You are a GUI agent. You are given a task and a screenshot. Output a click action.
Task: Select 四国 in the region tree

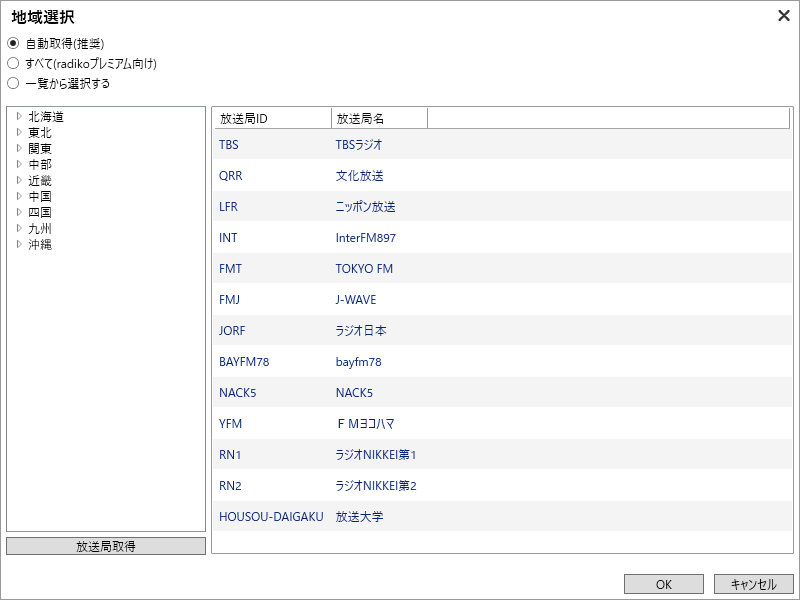(40, 212)
